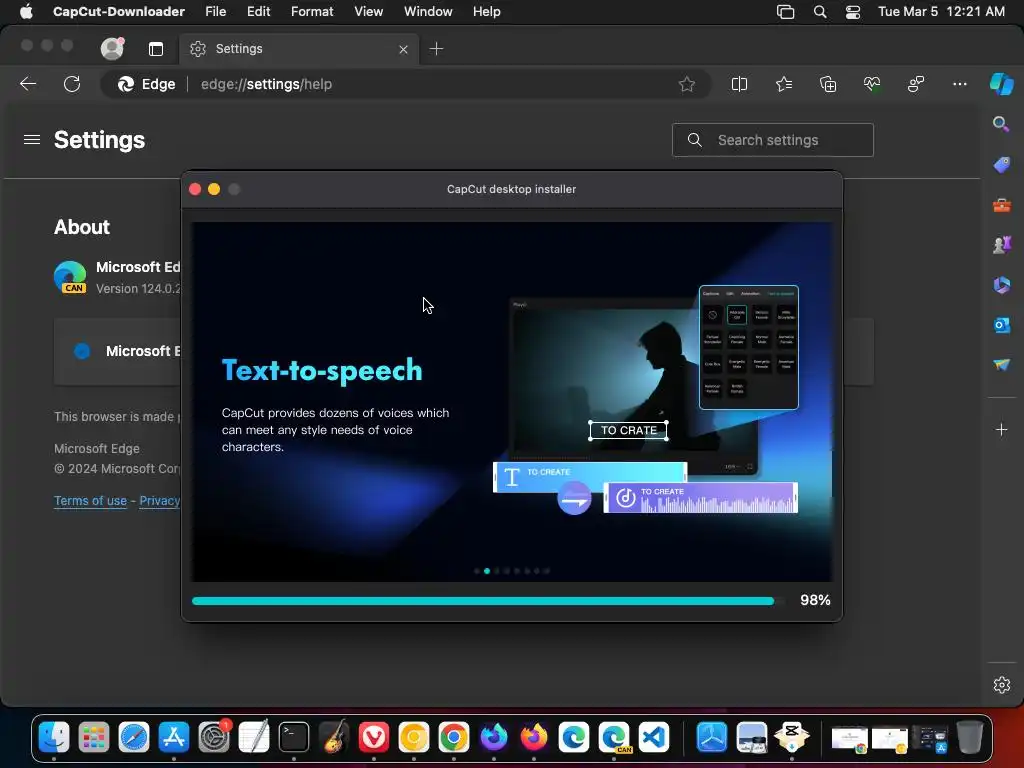Open the File menu

[x=216, y=12]
